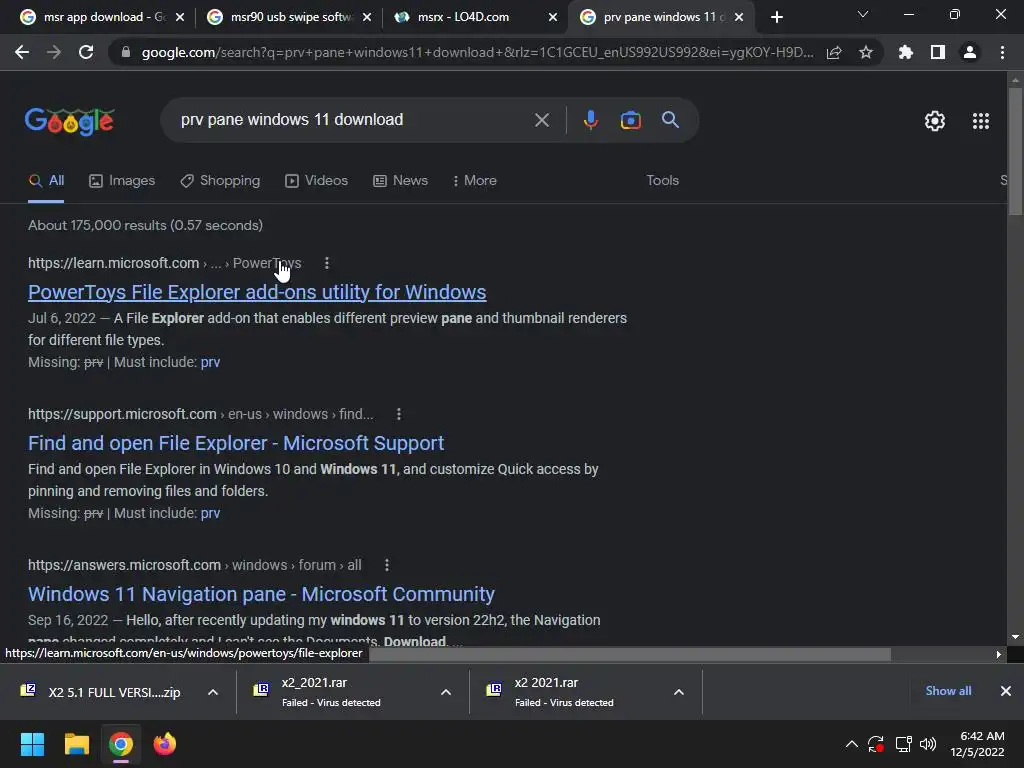Open search Tools button
Viewport: 1024px width, 768px height.
coord(662,181)
